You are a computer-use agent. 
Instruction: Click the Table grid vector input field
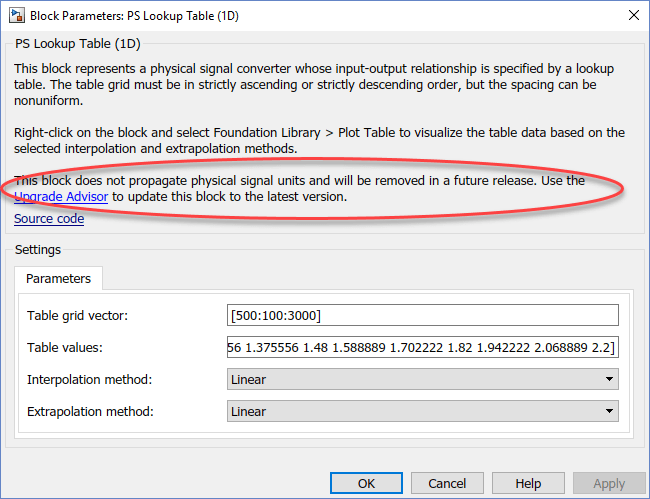point(423,315)
